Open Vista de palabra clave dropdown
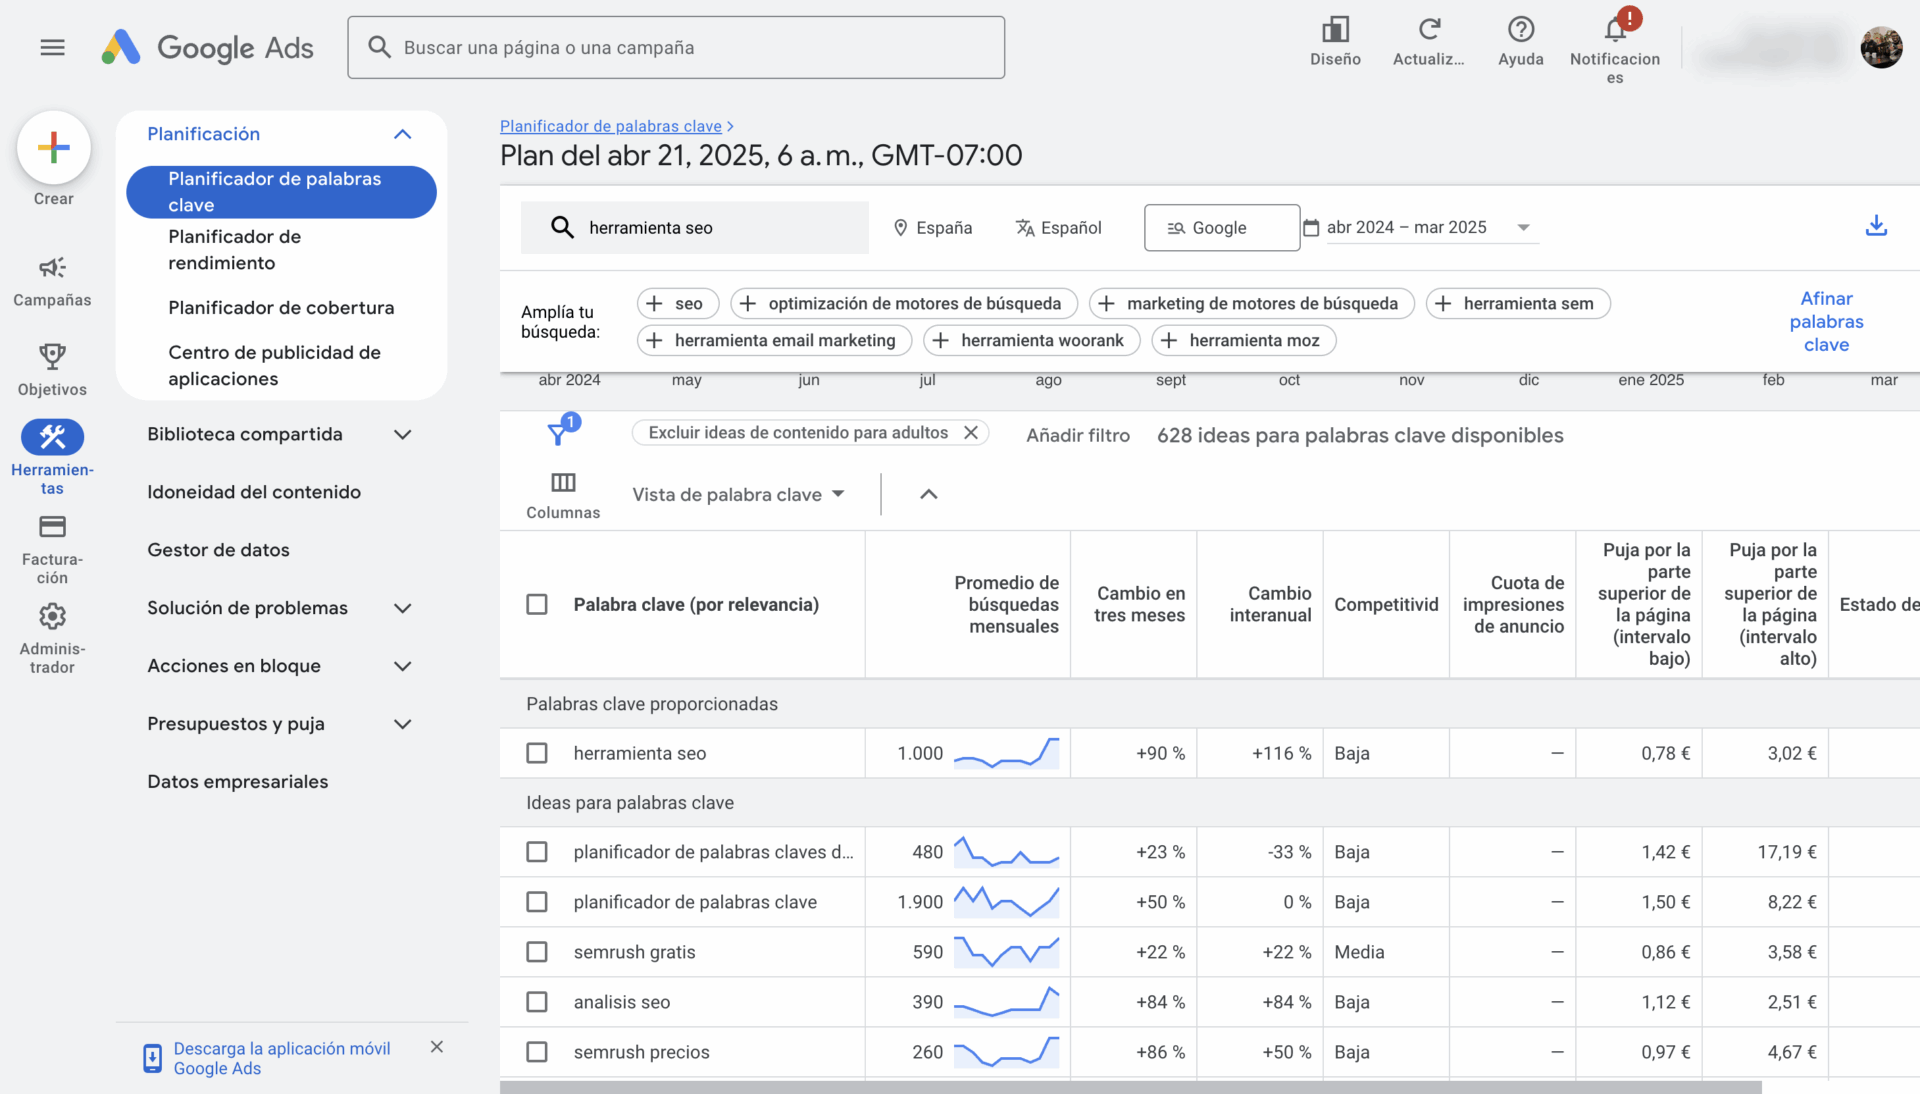 pyautogui.click(x=738, y=494)
